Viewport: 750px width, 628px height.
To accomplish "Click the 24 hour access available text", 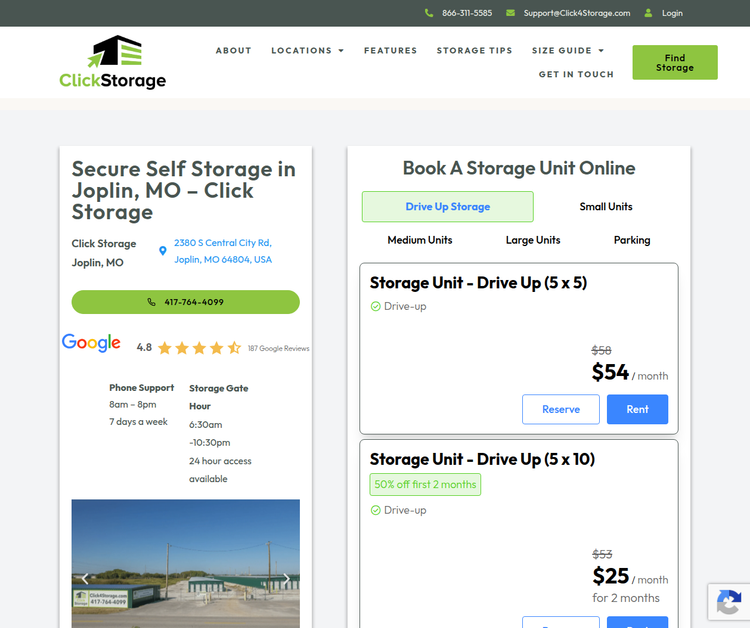I will (x=220, y=470).
